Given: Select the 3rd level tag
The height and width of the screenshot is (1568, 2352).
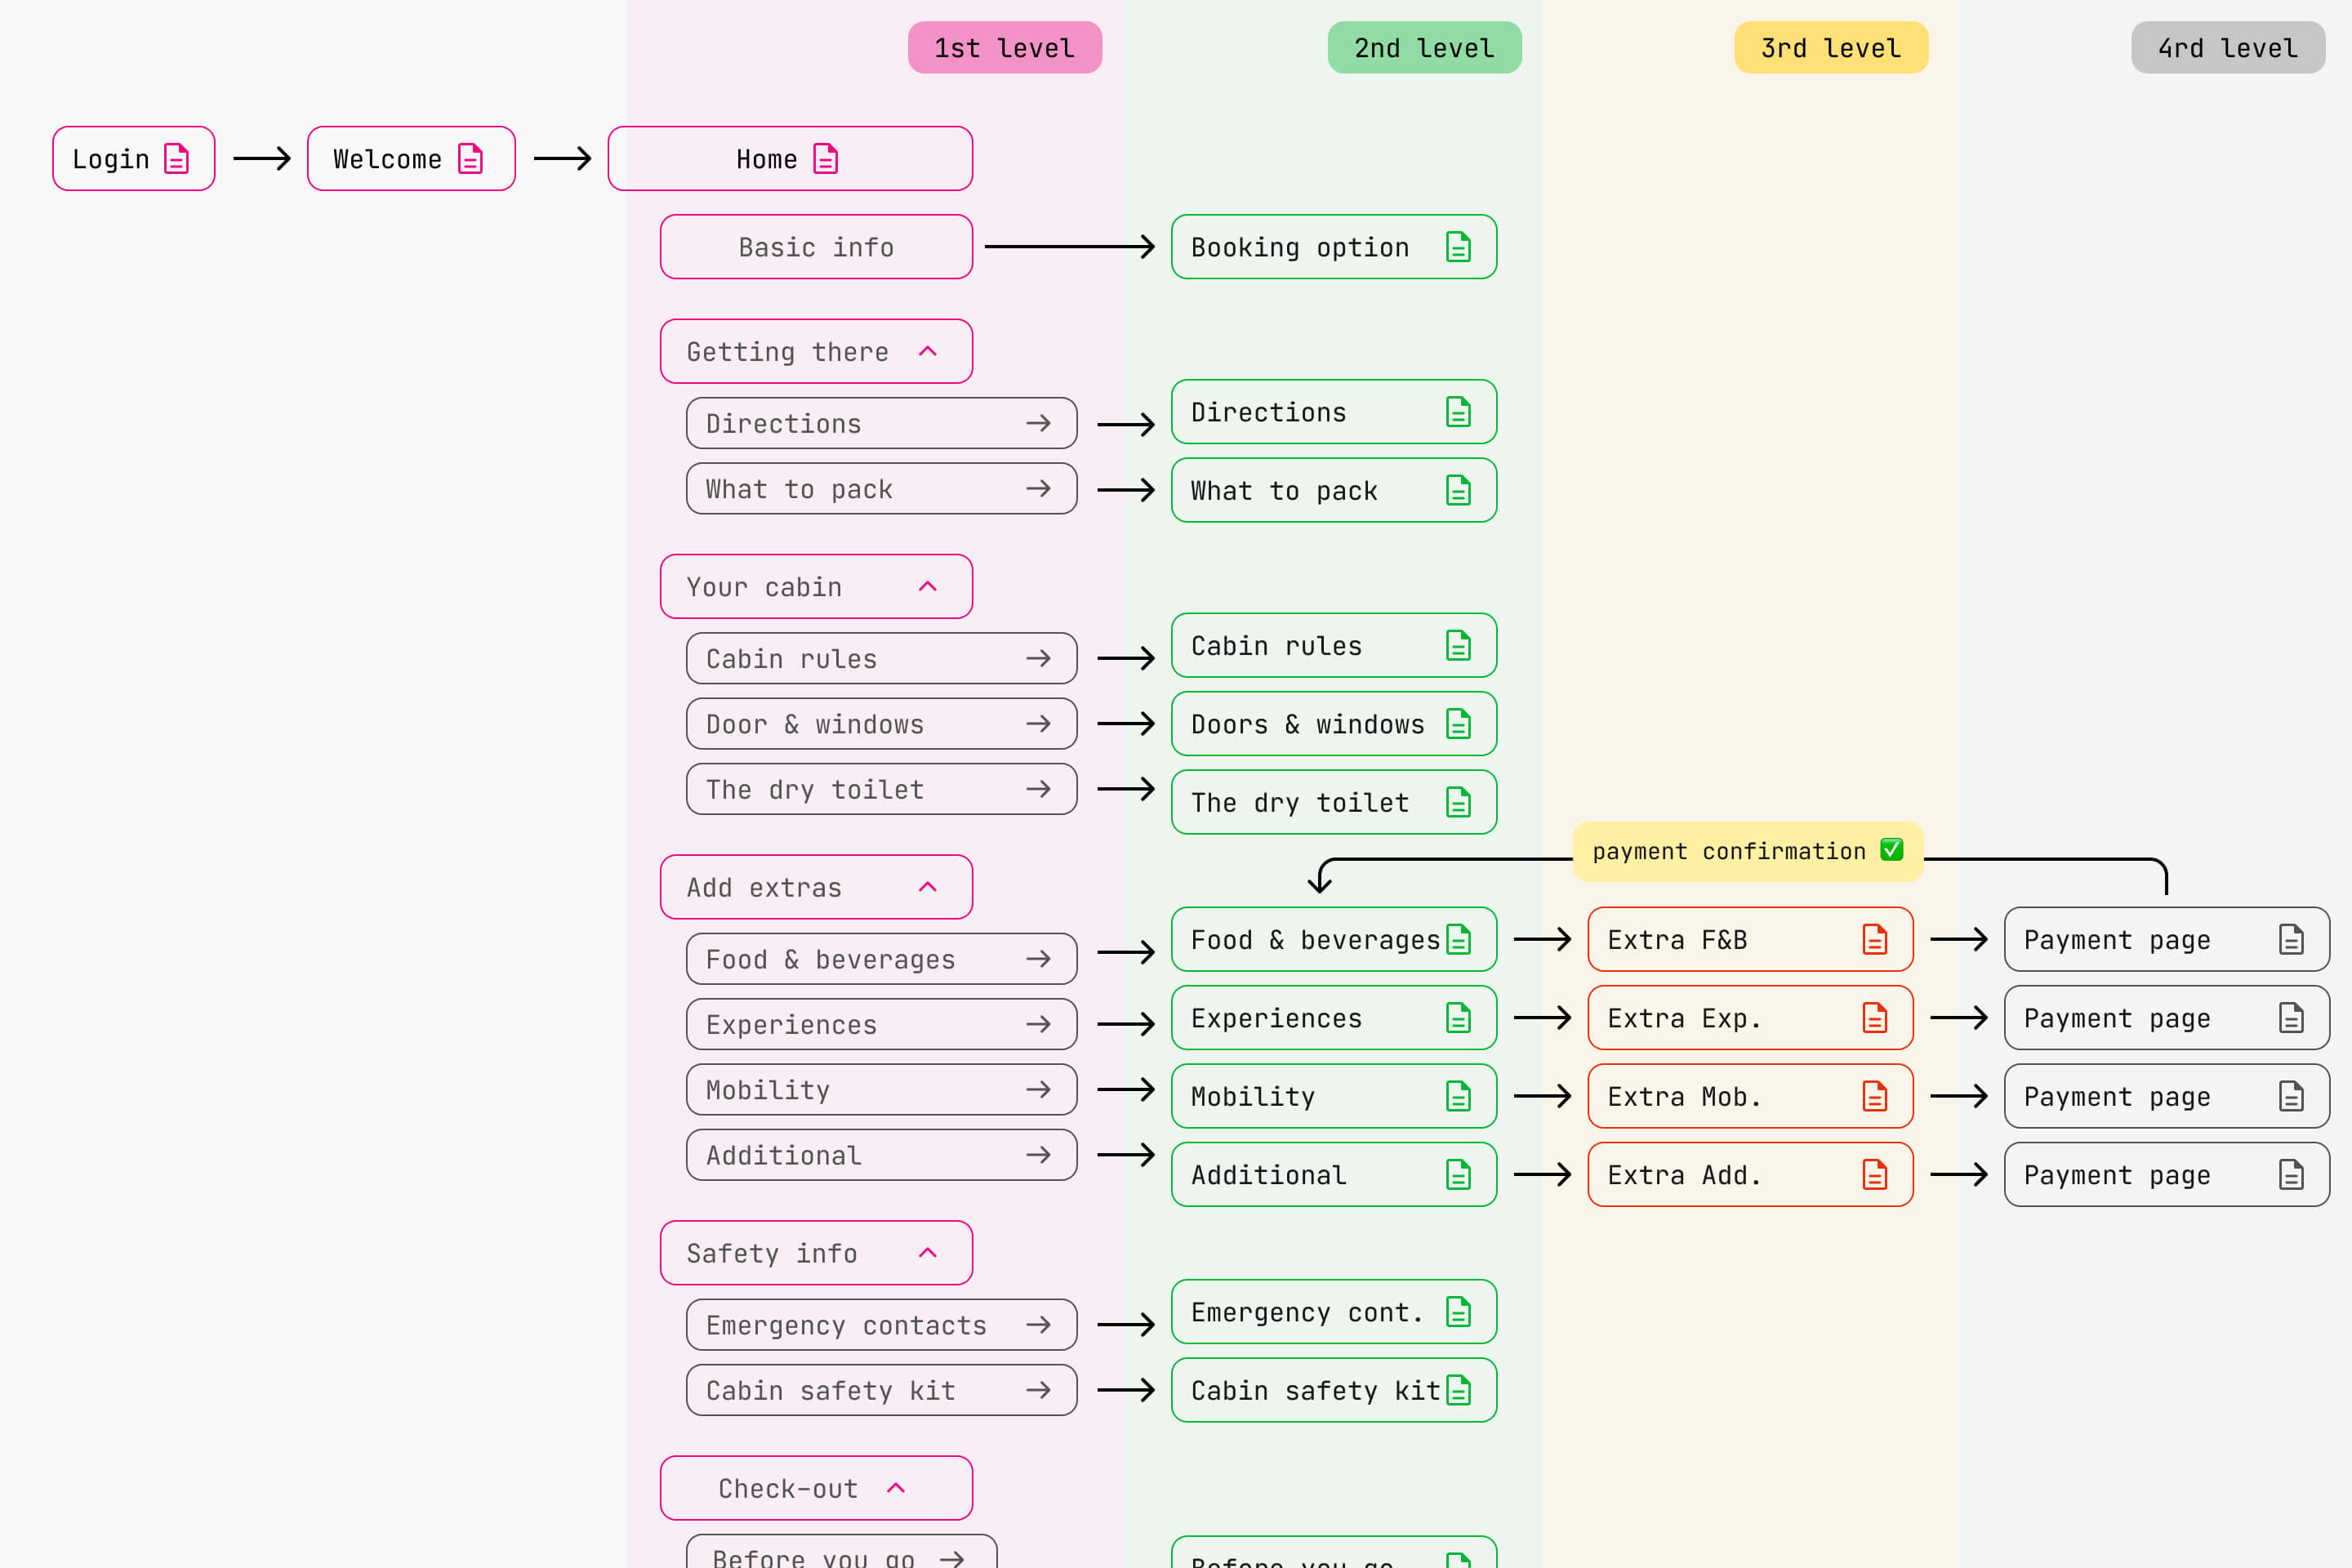Looking at the screenshot, I should point(1831,47).
